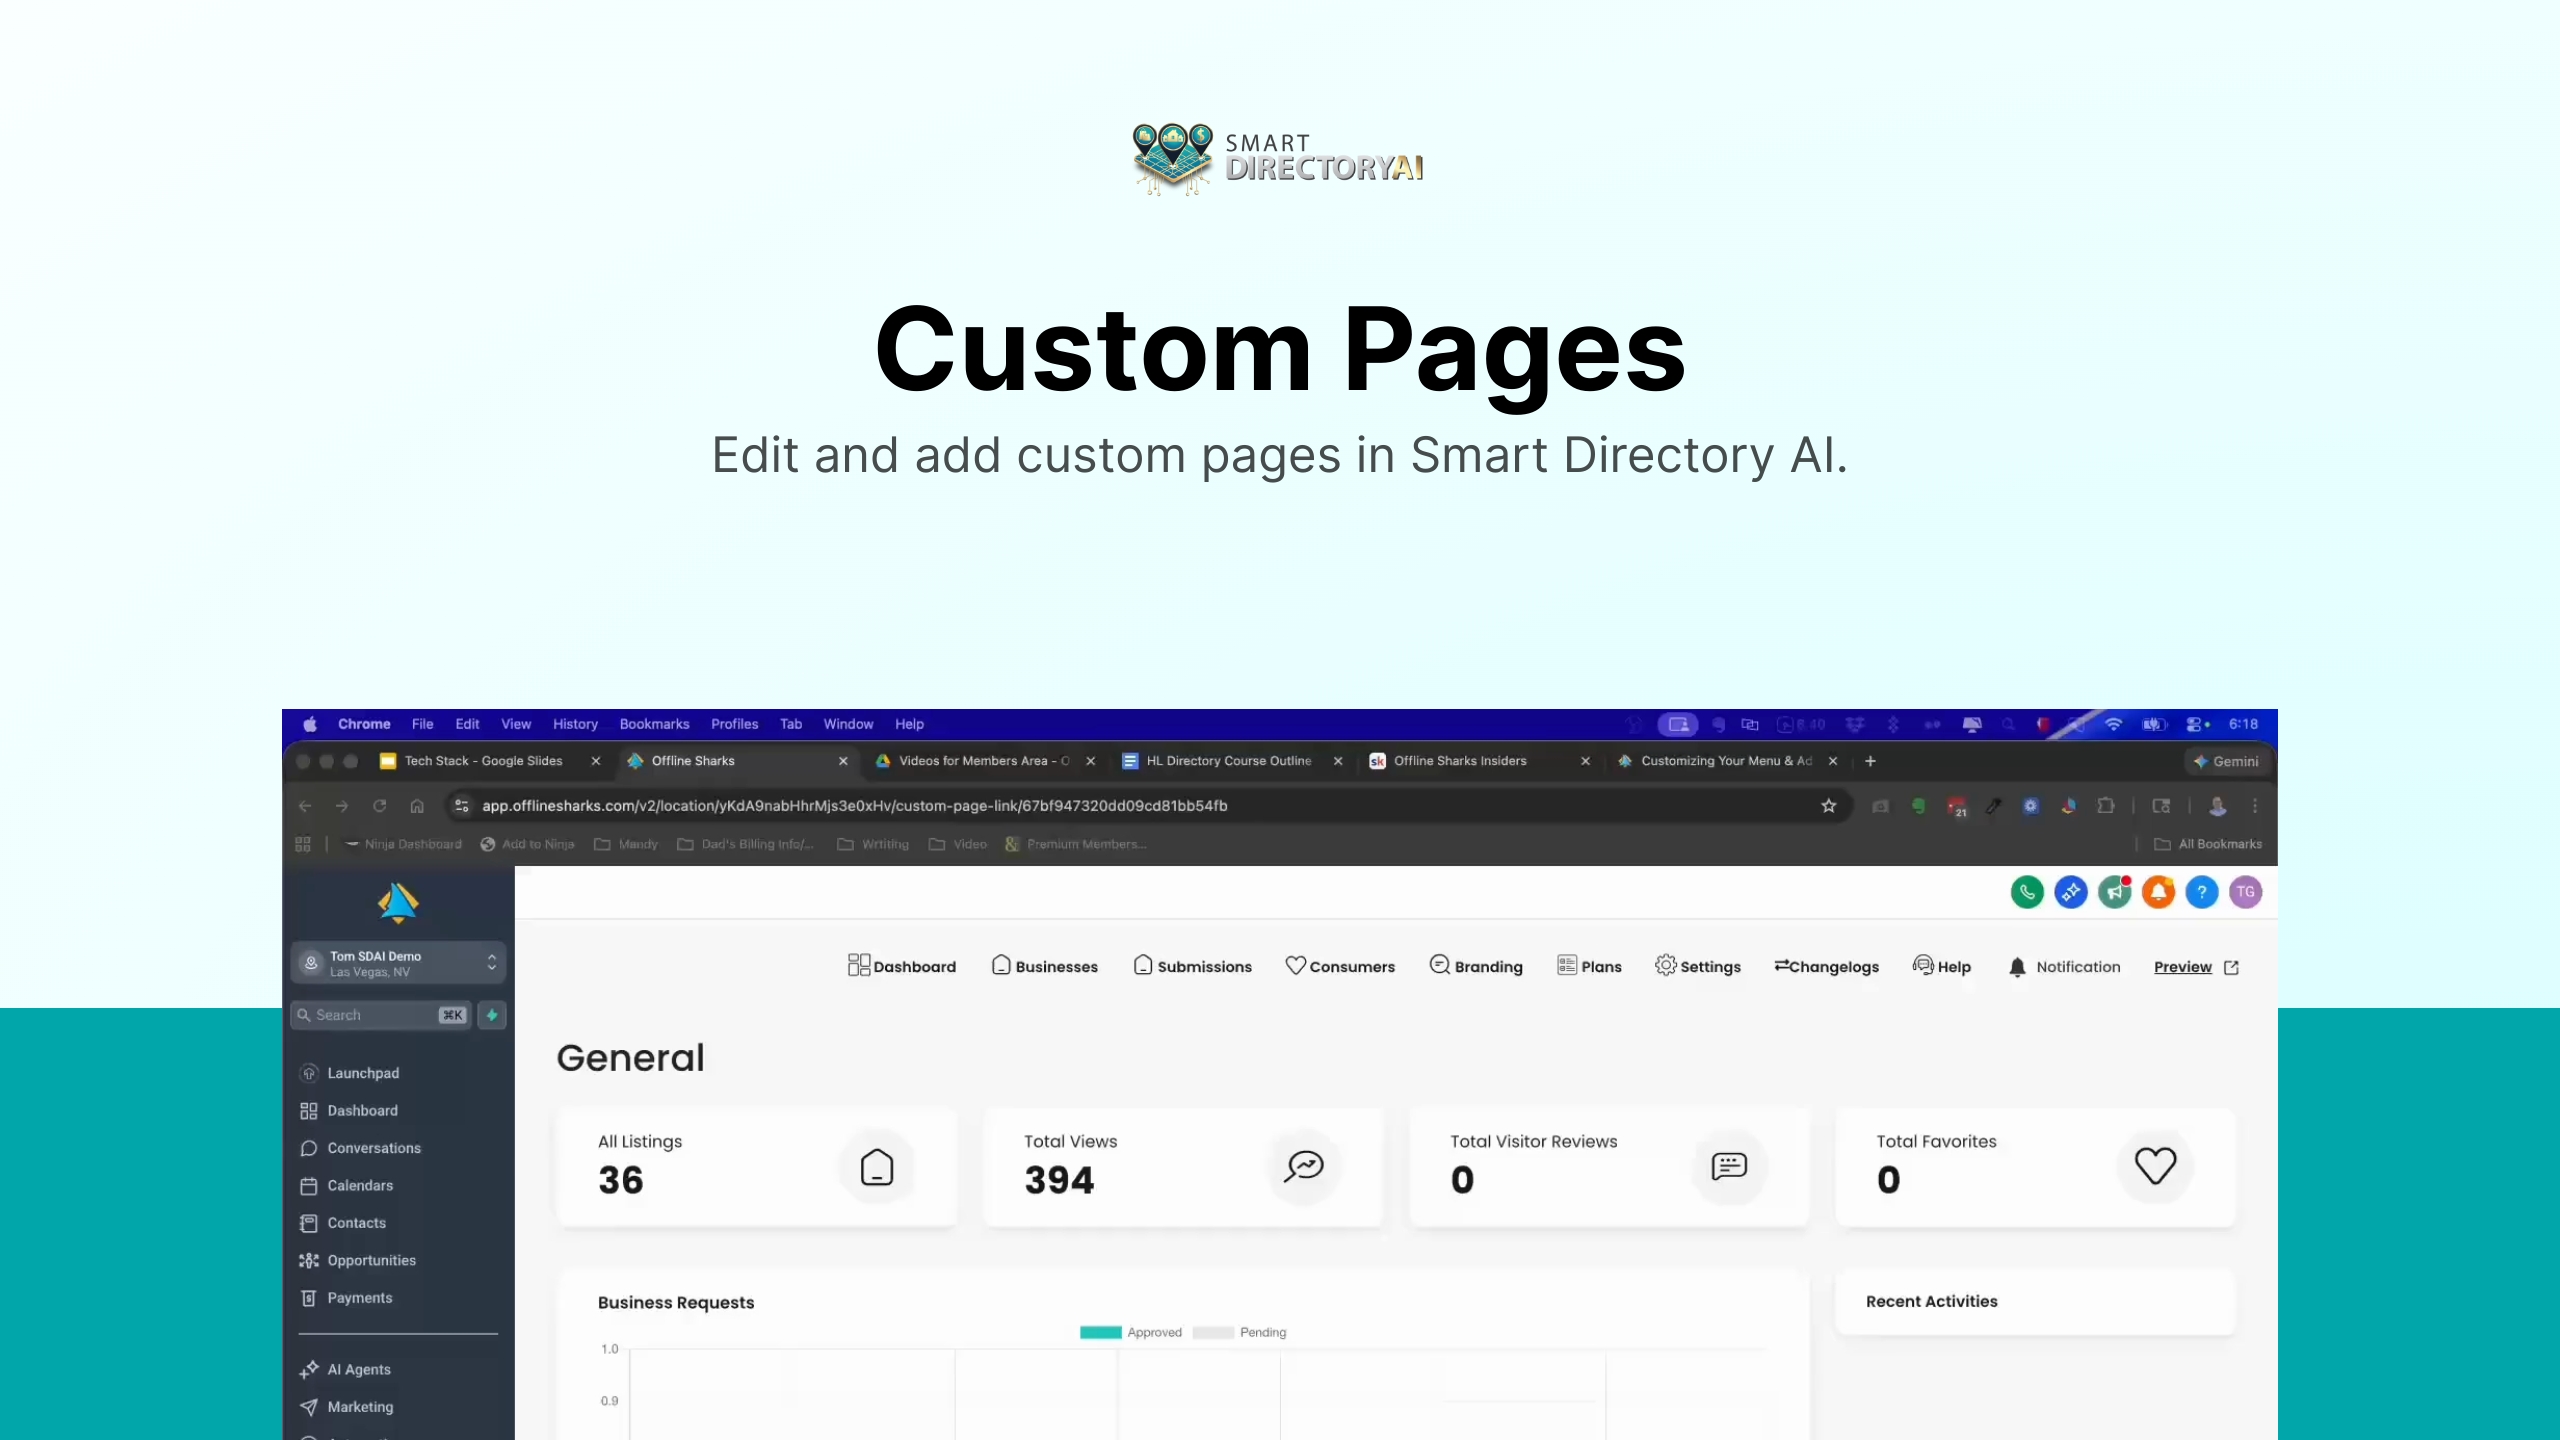Open the Launchpad from the sidebar
The image size is (2560, 1440).
pos(363,1072)
